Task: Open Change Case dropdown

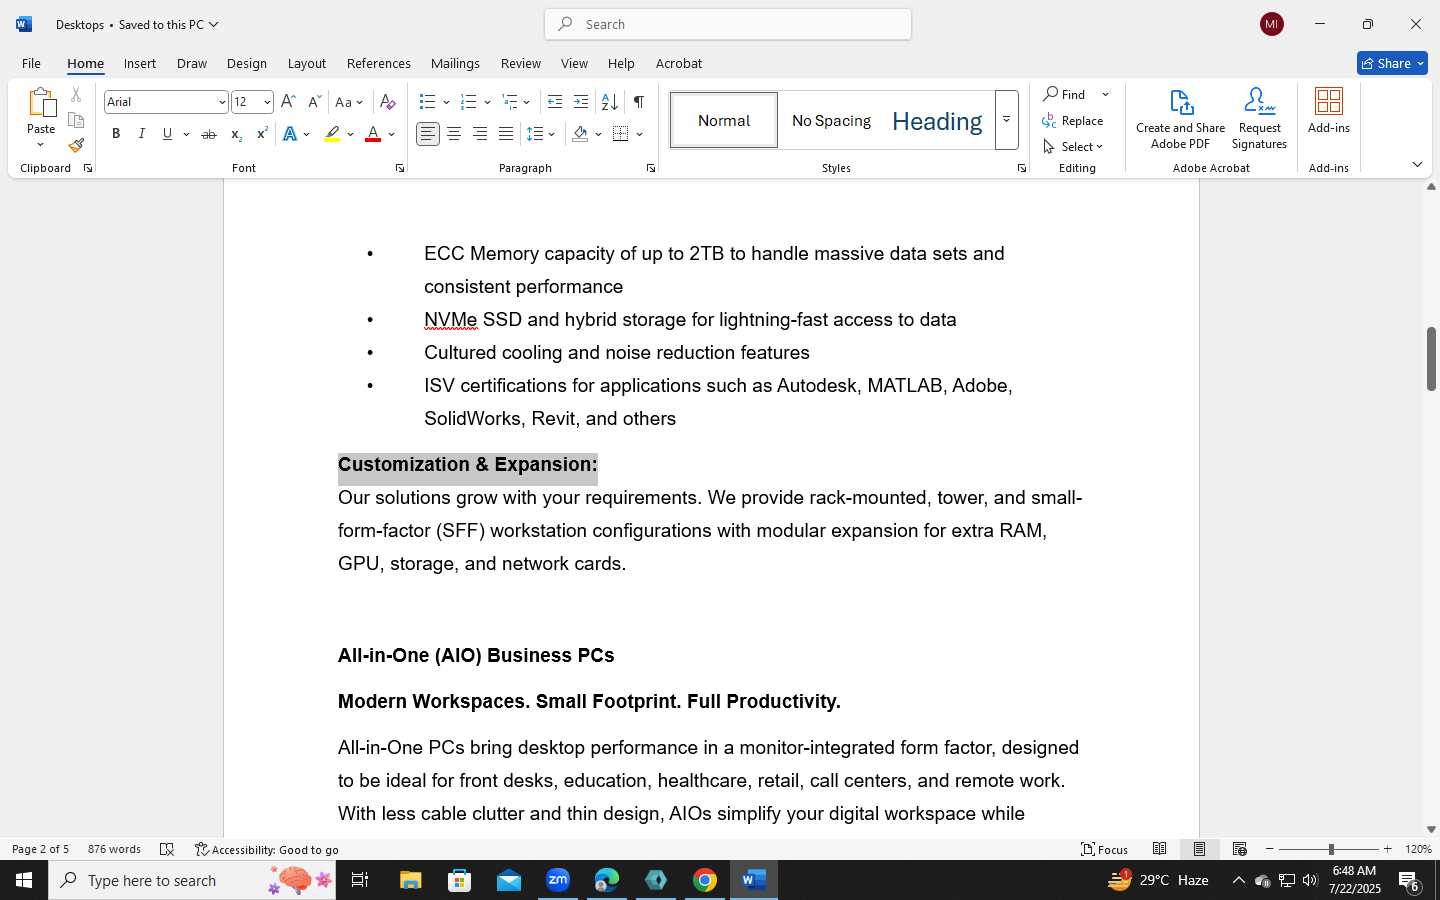Action: pyautogui.click(x=349, y=102)
